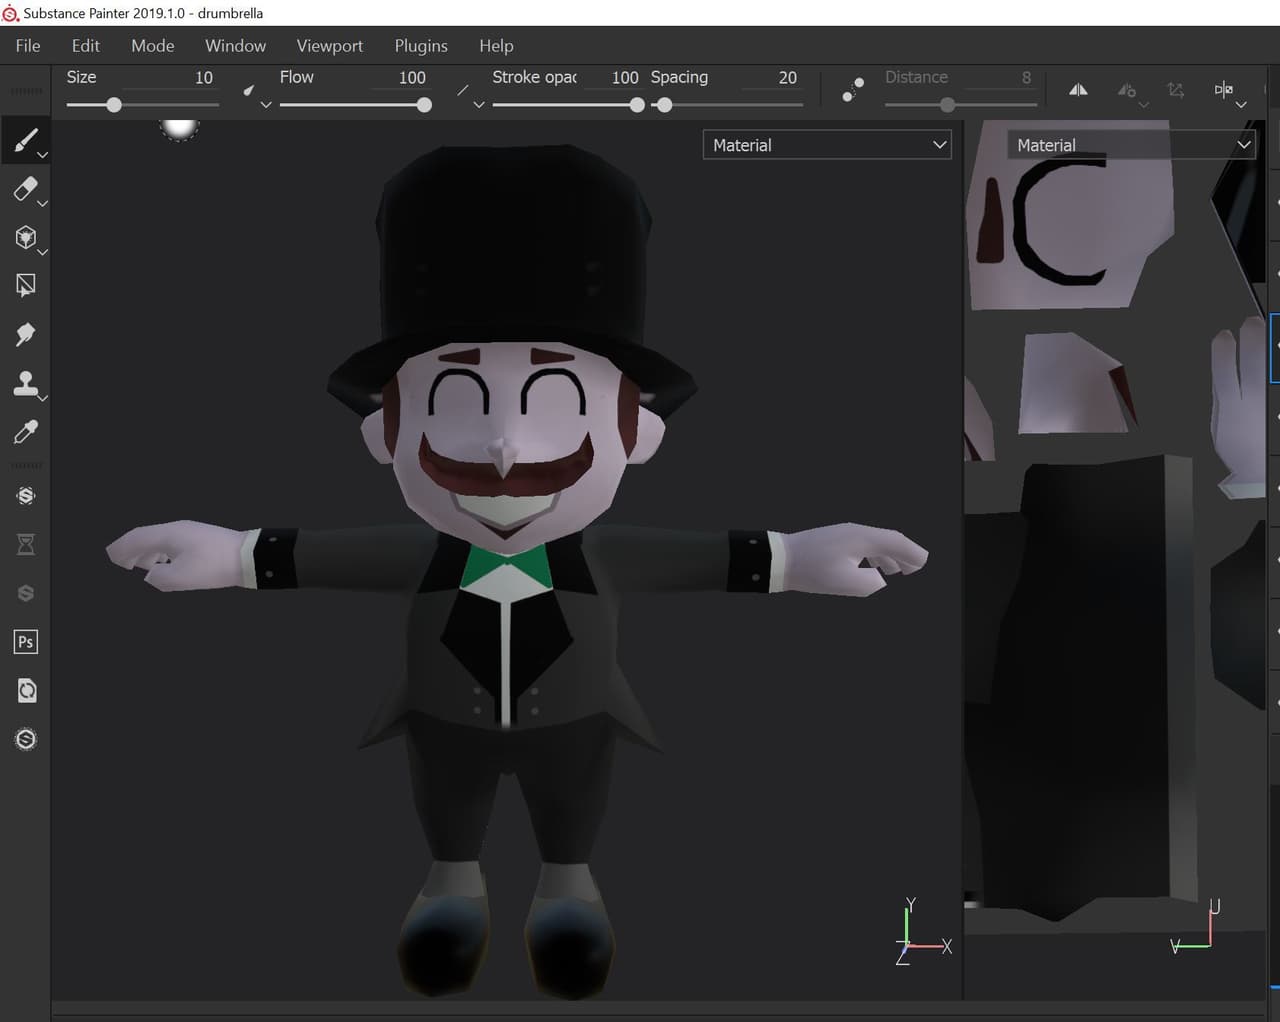Click the left toolbar drag handle
This screenshot has width=1280, height=1022.
coord(26,90)
